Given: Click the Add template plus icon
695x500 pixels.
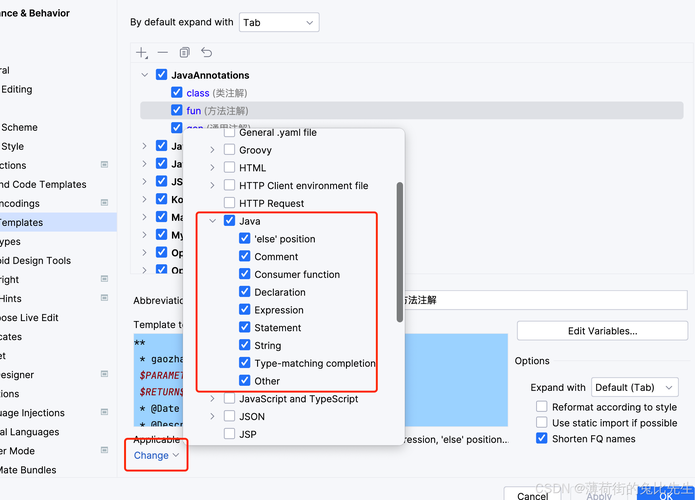Looking at the screenshot, I should [142, 52].
